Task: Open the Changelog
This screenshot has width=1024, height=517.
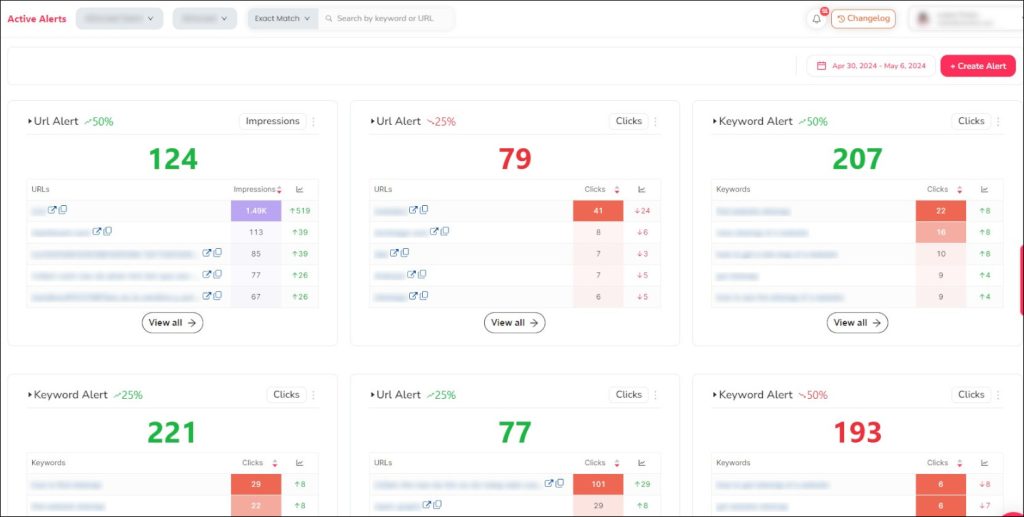Action: [863, 19]
